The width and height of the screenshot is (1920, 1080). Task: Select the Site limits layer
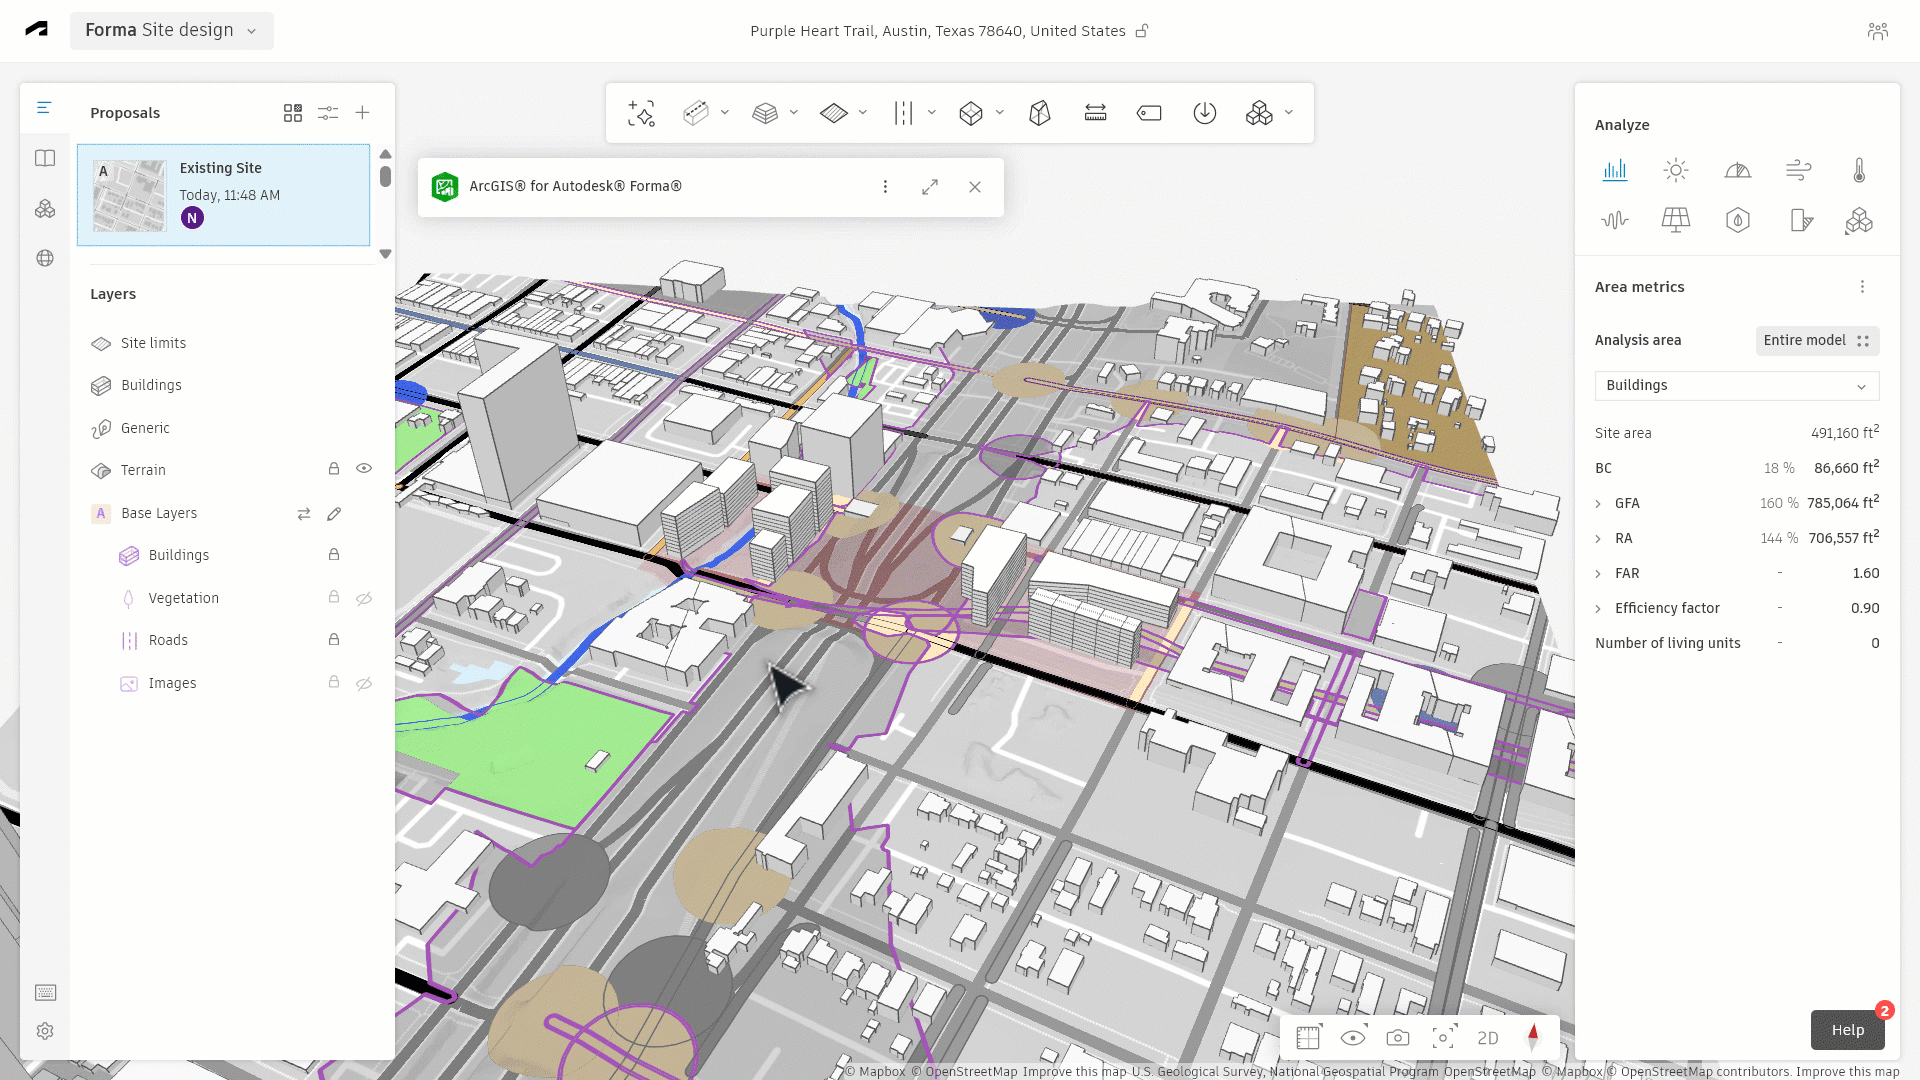153,343
